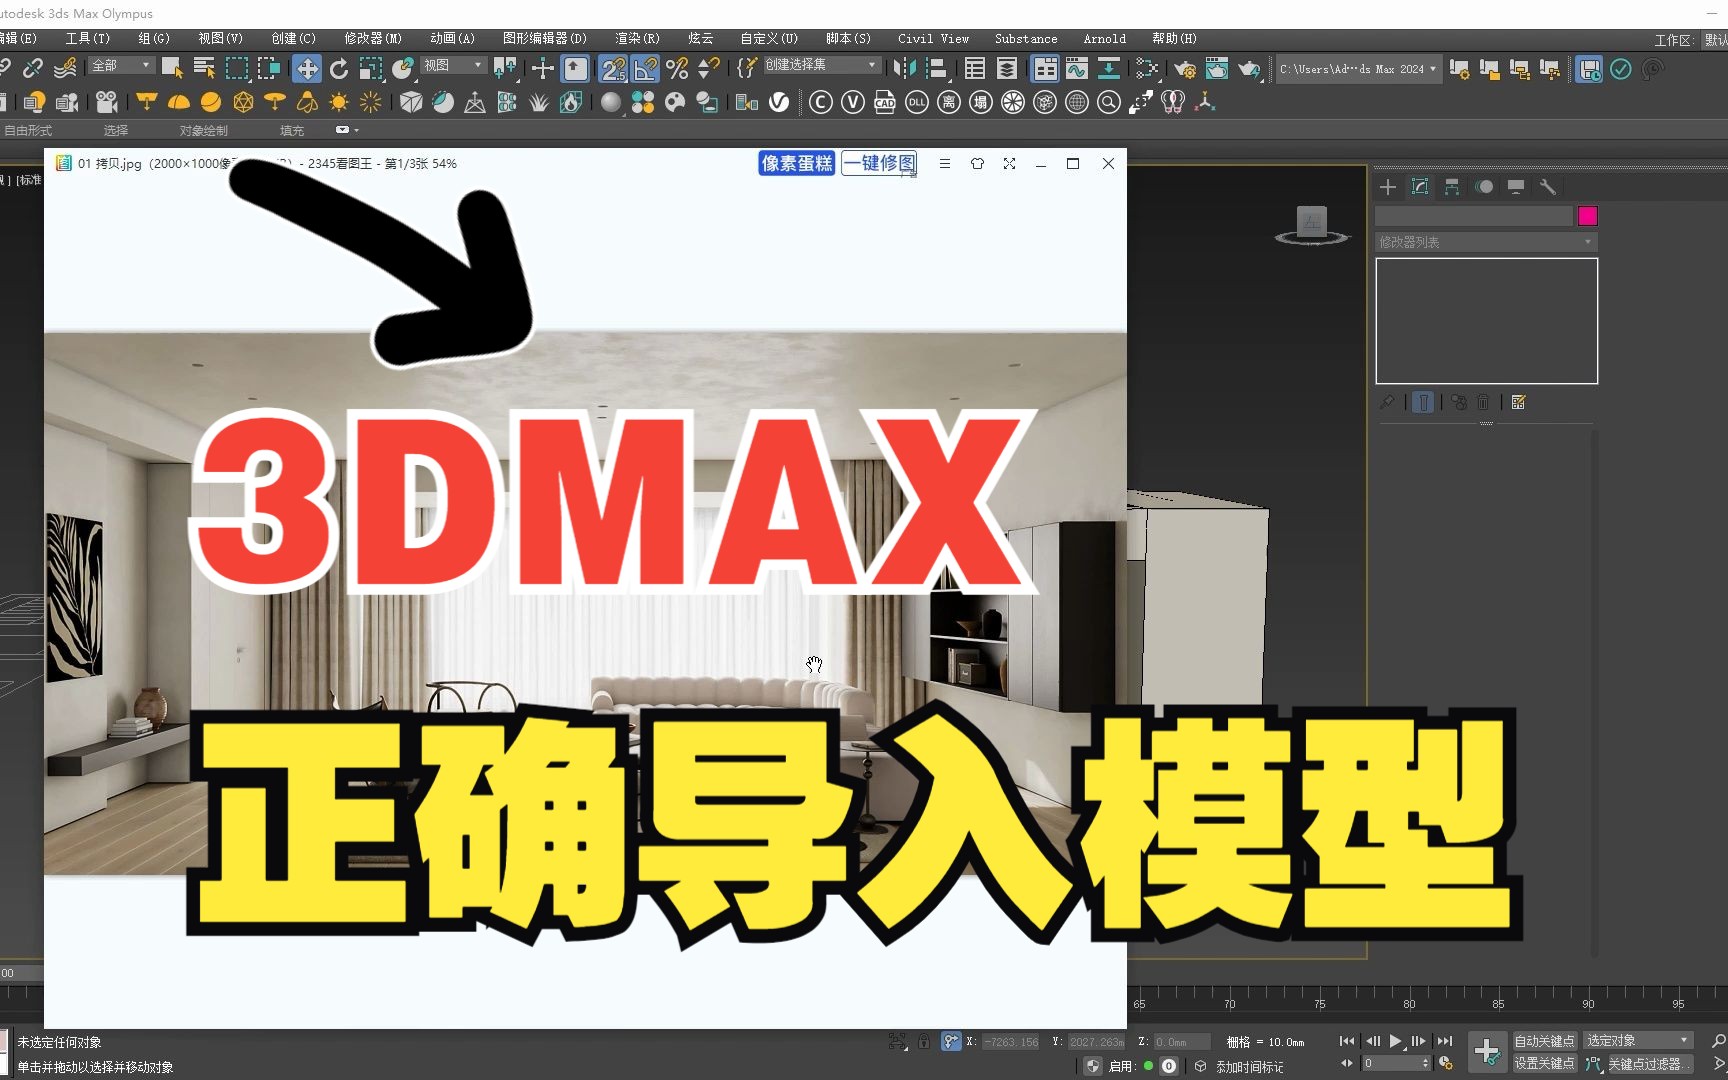
Task: Activate the Select and Rotate tool
Action: pos(339,68)
